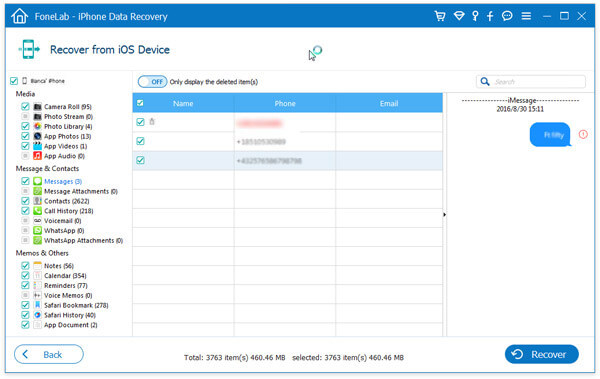This screenshot has height=379, width=600.
Task: Uncheck the select-all checkbox in Name header
Action: [x=140, y=103]
